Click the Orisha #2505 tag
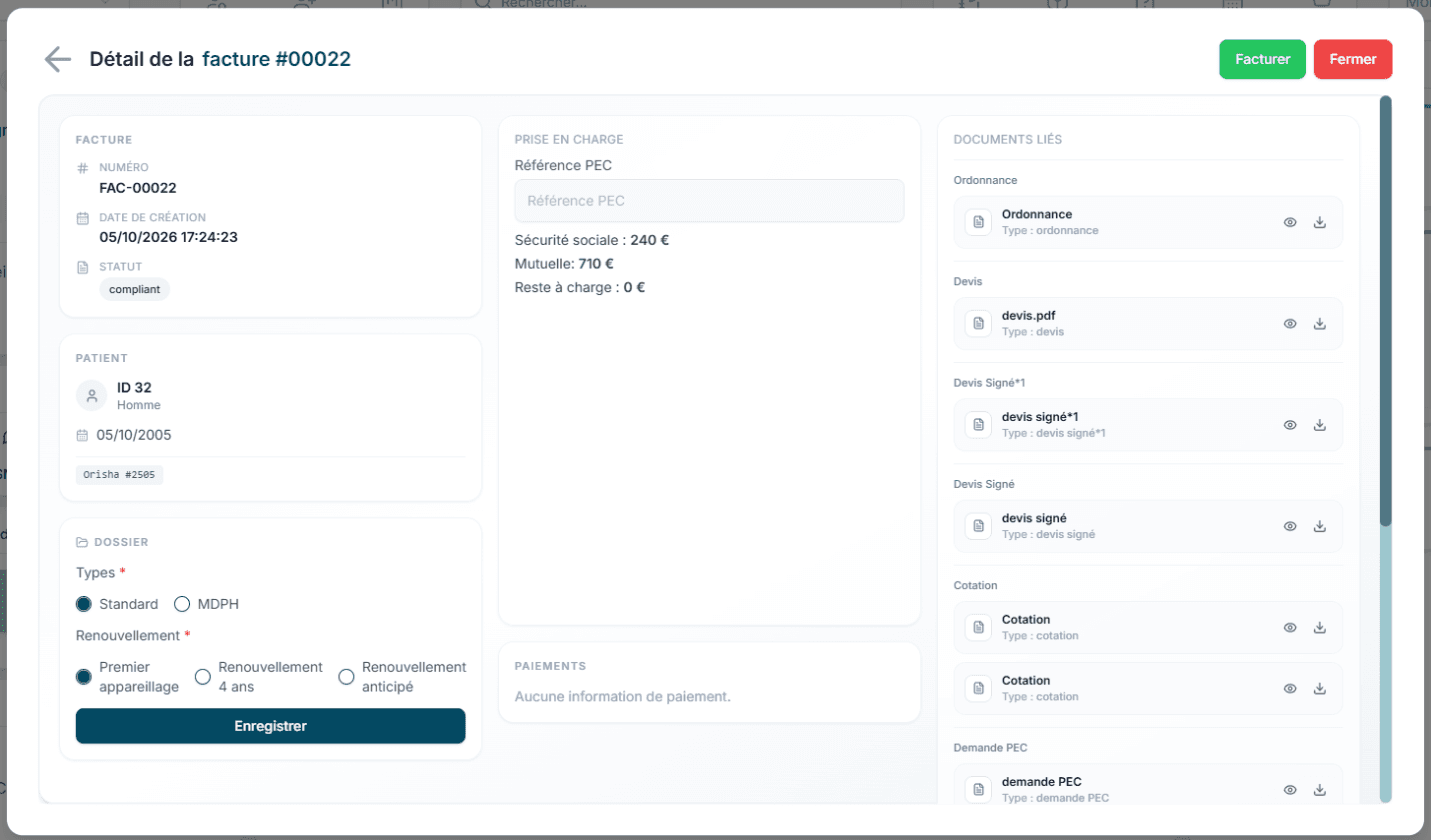Viewport: 1431px width, 840px height. [119, 475]
